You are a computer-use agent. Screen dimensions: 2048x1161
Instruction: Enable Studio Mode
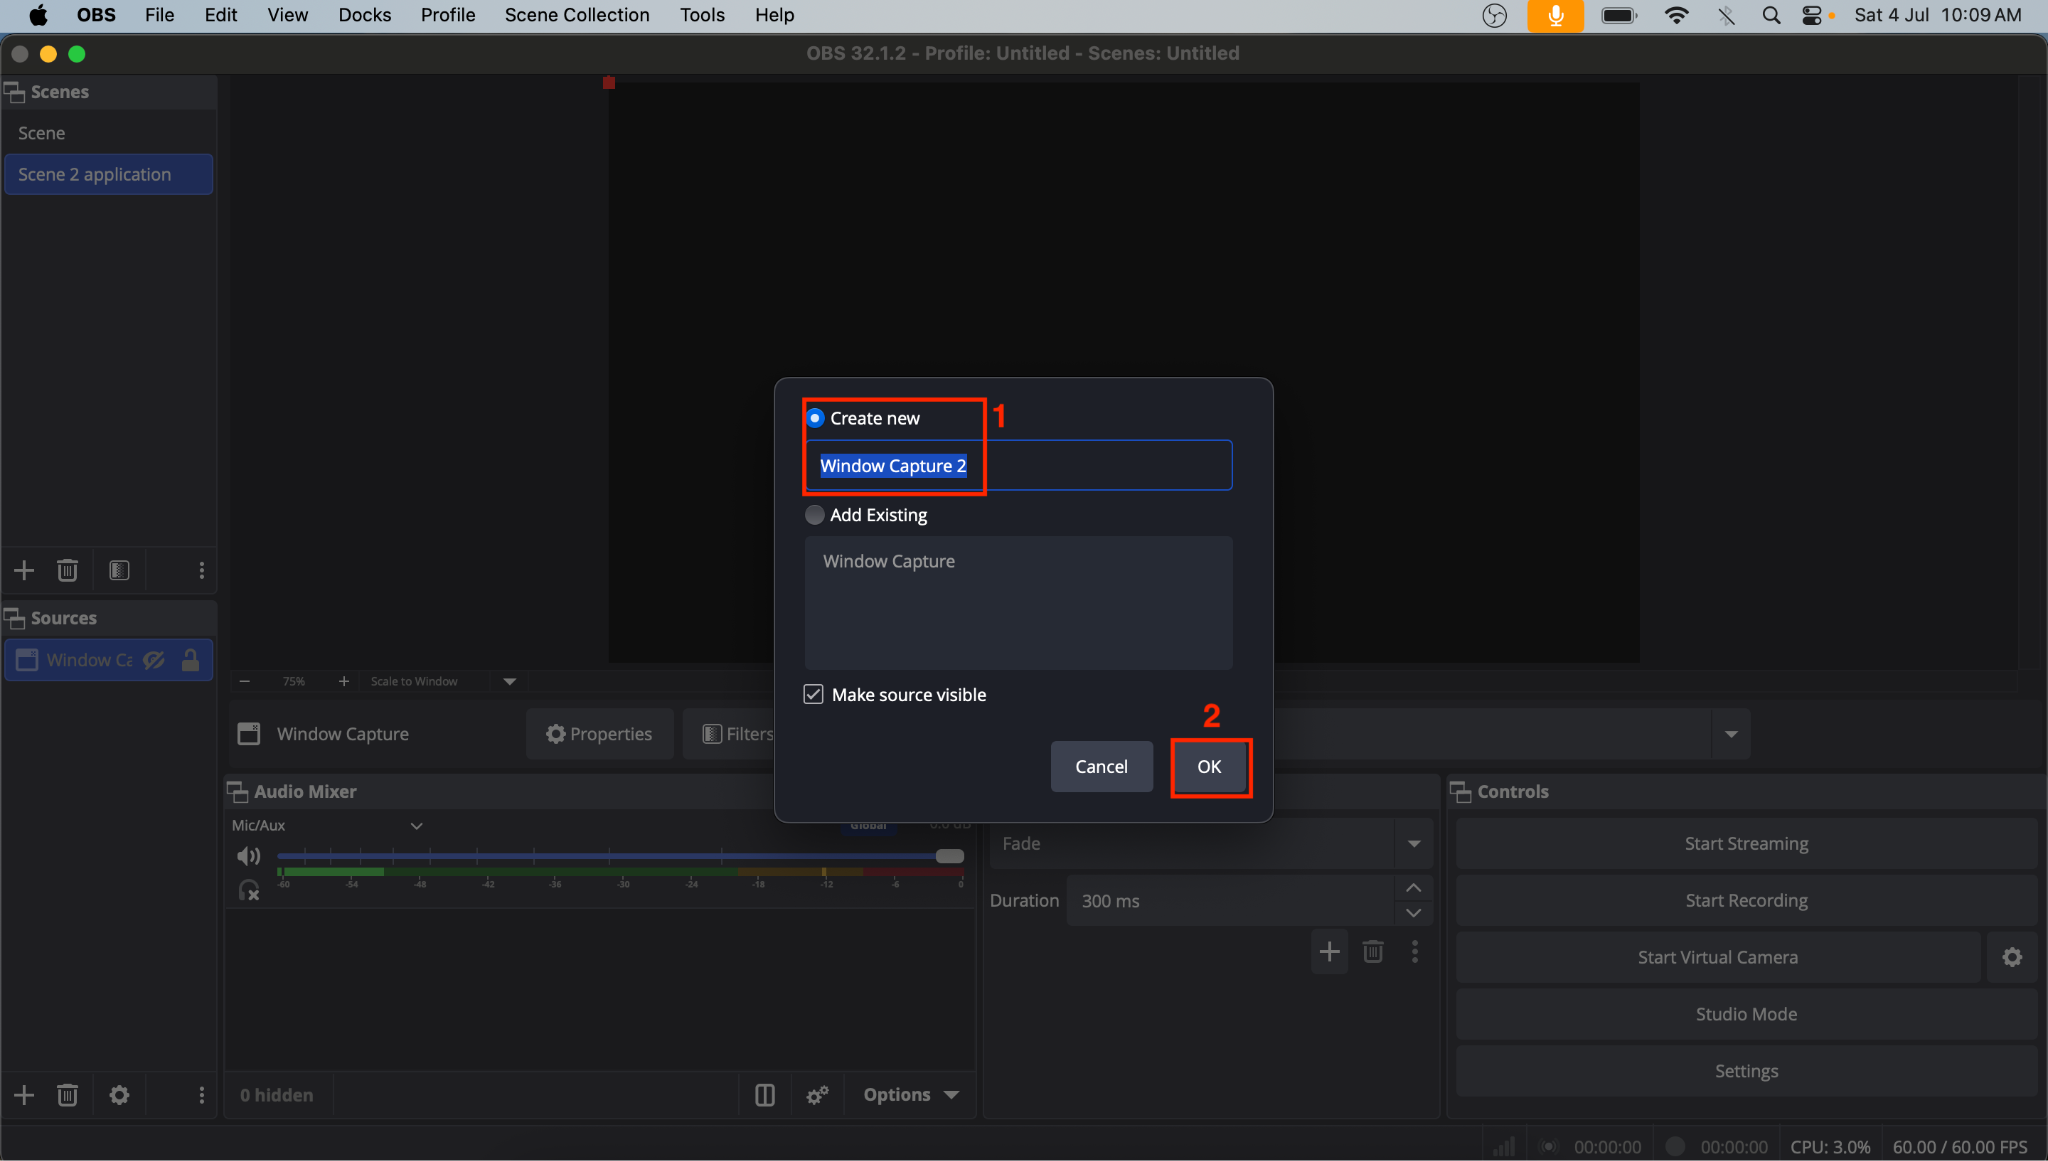pyautogui.click(x=1746, y=1014)
